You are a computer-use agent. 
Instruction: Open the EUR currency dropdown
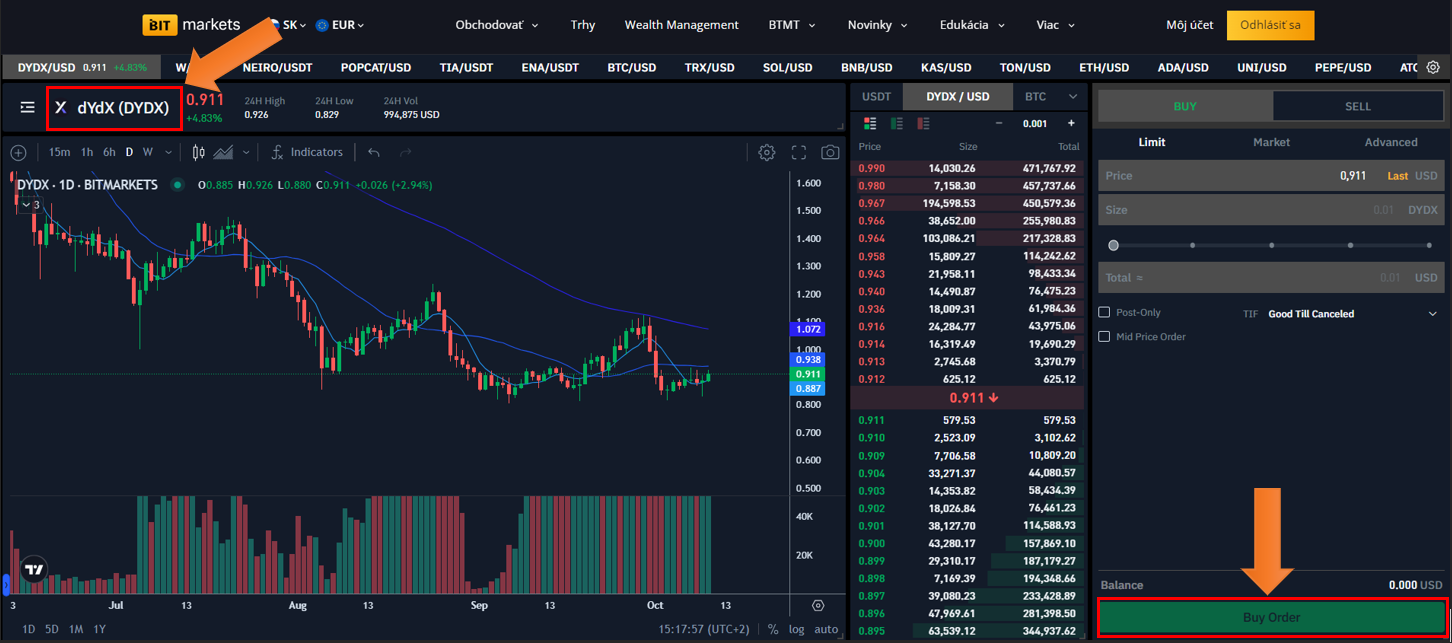tap(340, 25)
